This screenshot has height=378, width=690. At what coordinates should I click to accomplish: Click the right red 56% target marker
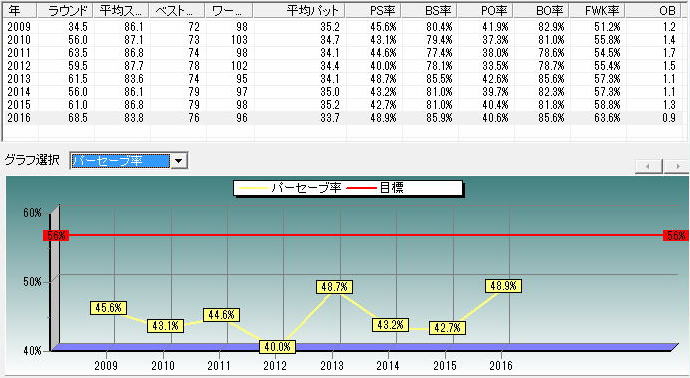click(x=676, y=235)
